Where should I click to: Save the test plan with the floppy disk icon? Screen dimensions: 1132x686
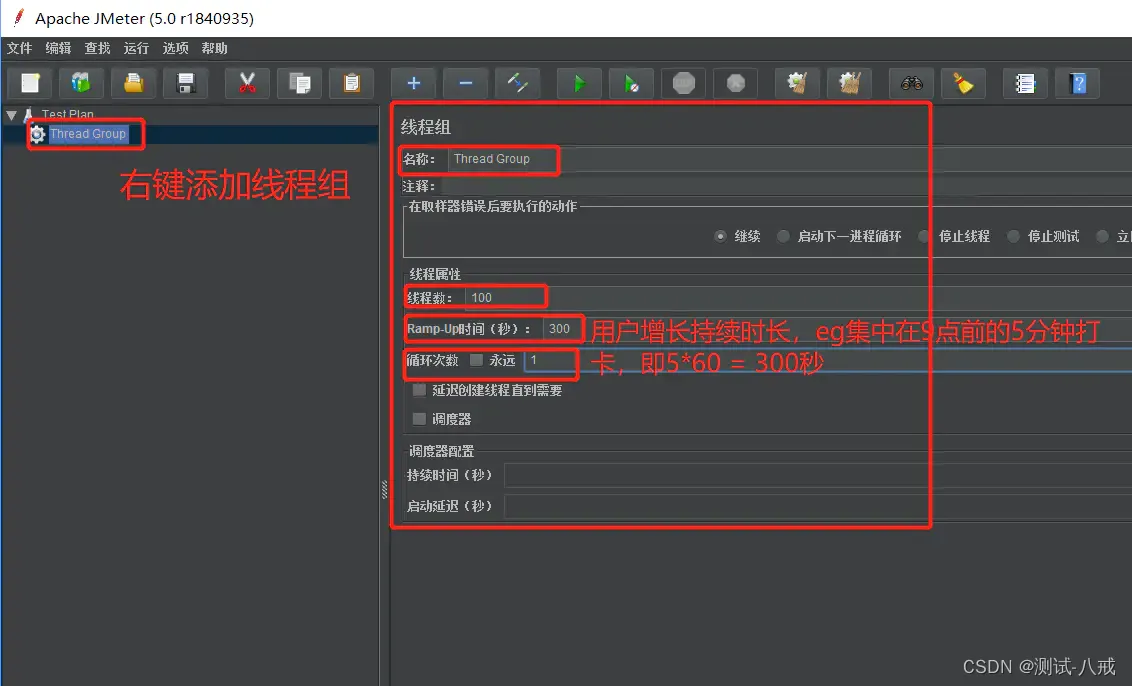[x=186, y=84]
